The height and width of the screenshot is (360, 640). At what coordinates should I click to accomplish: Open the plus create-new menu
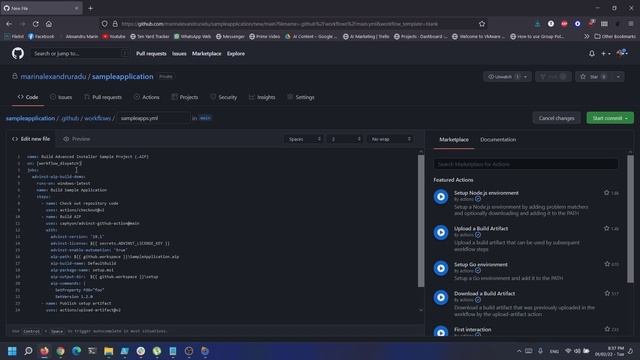[606, 53]
